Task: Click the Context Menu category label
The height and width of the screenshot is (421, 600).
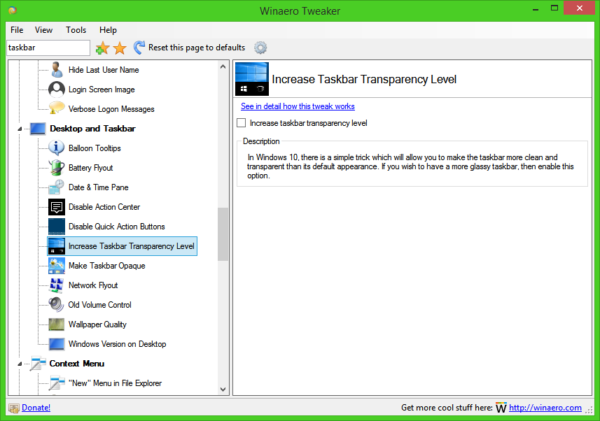Action: [77, 363]
